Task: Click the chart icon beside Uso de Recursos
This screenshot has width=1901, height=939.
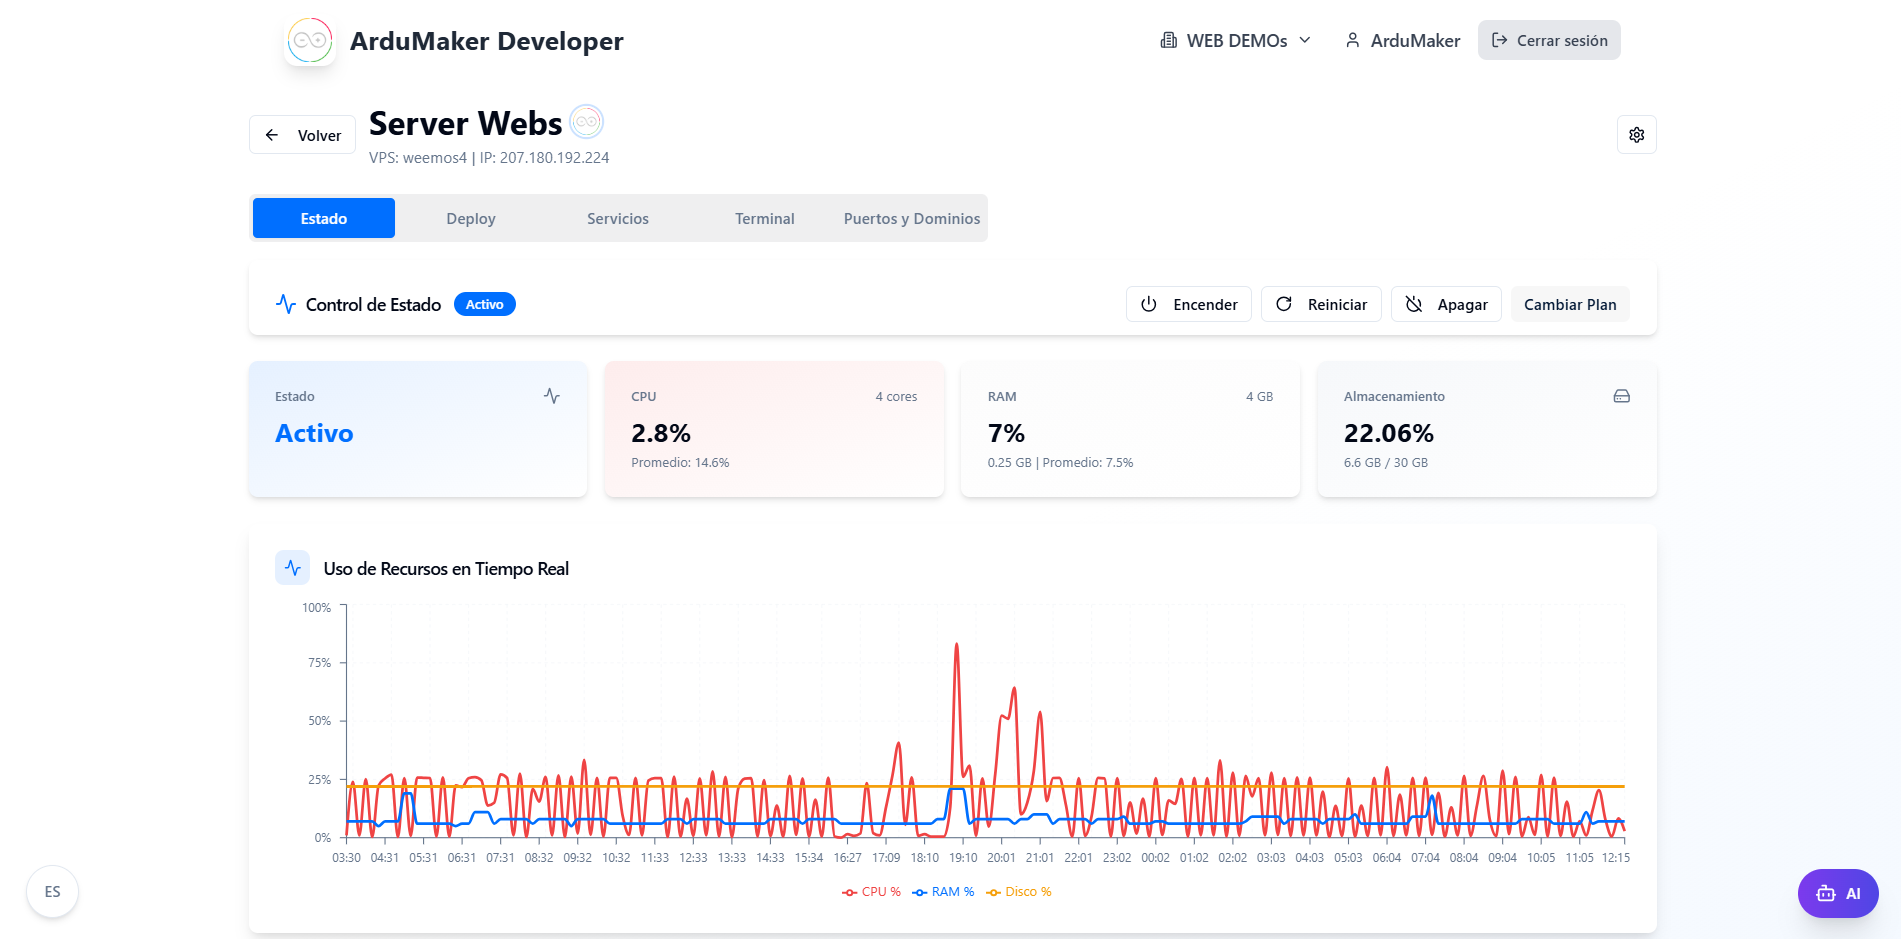Action: click(x=292, y=568)
